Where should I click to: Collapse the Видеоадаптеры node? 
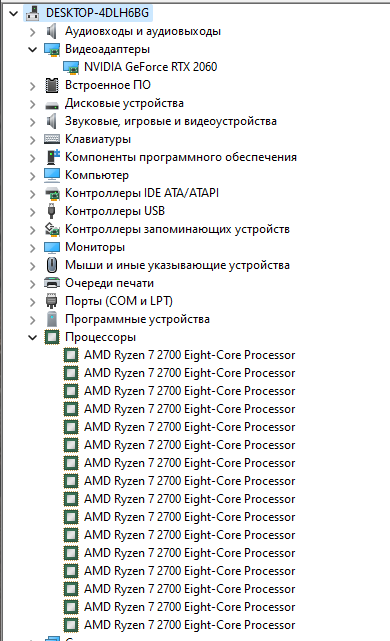[x=33, y=50]
